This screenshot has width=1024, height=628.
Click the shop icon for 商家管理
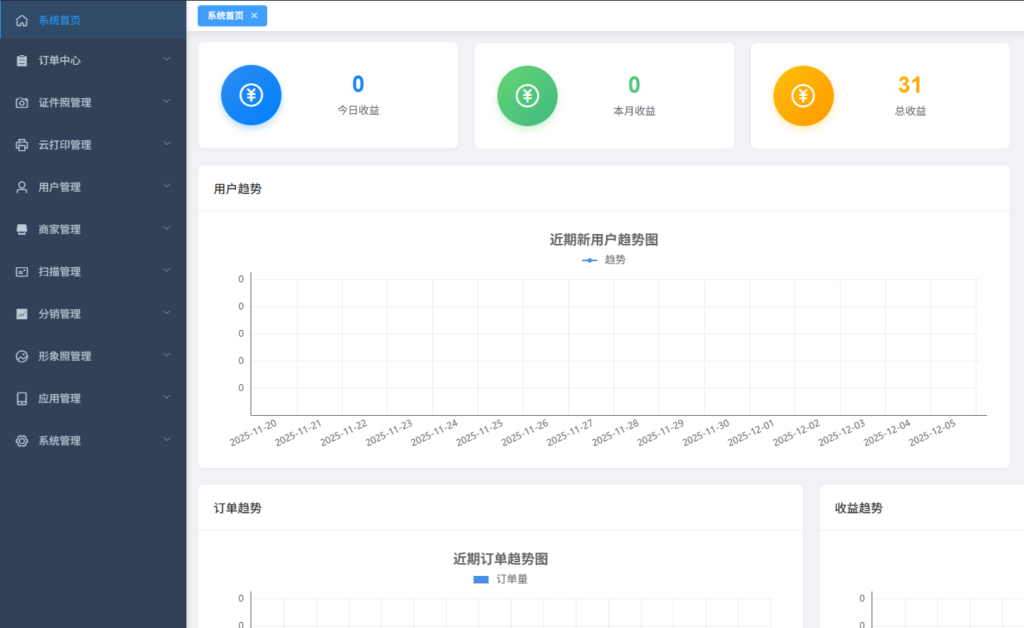22,230
